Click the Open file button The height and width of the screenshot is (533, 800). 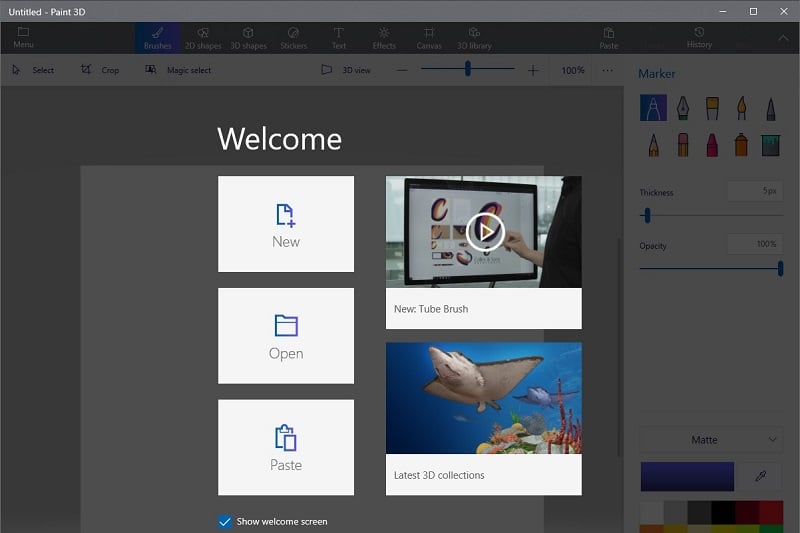click(x=286, y=336)
